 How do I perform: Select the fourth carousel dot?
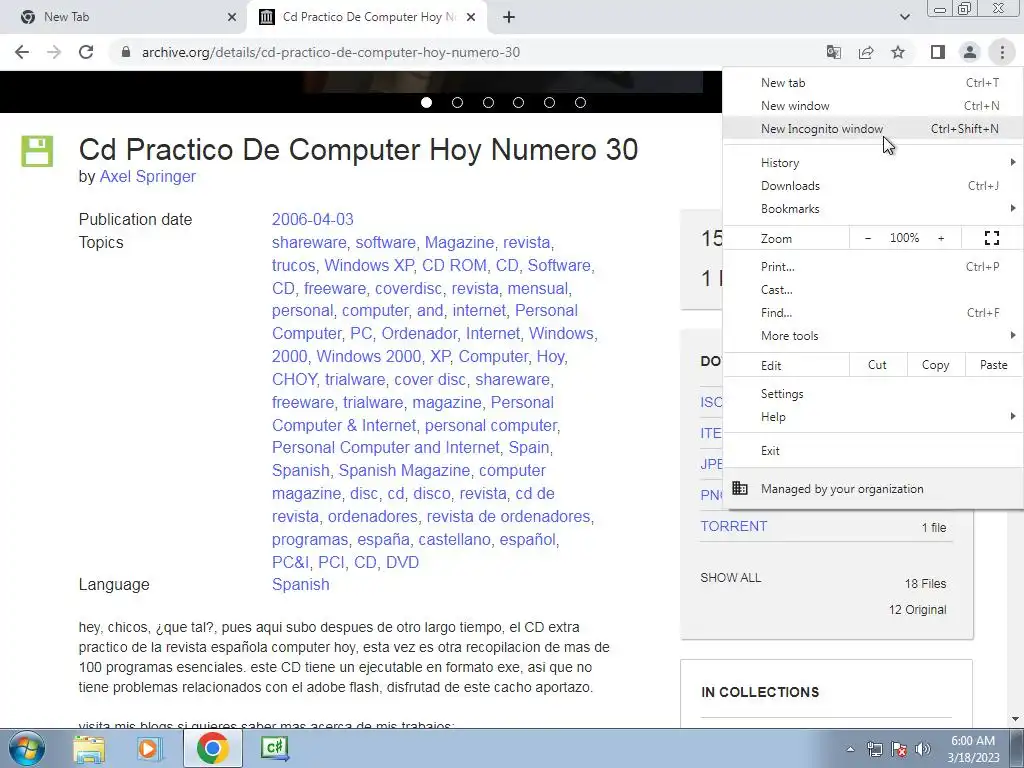pyautogui.click(x=519, y=103)
